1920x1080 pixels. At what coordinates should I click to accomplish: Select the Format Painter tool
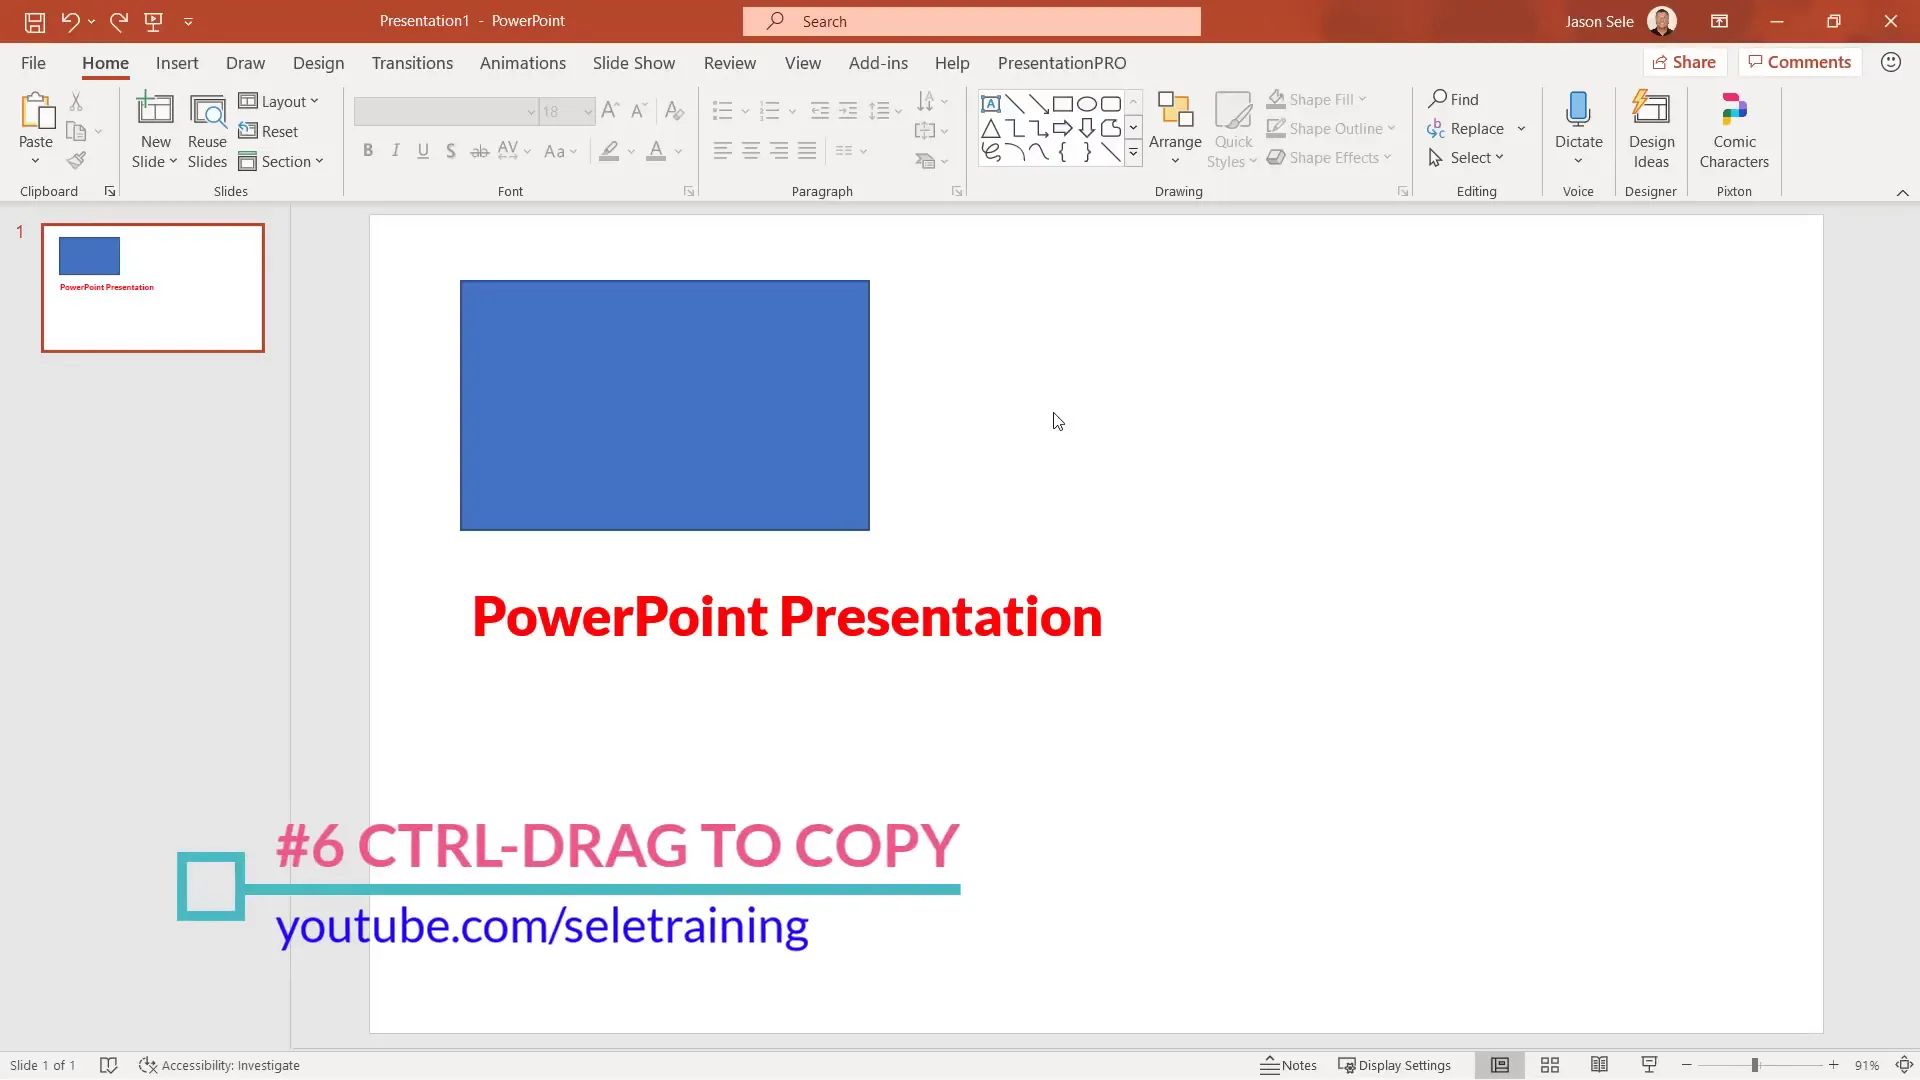point(76,160)
